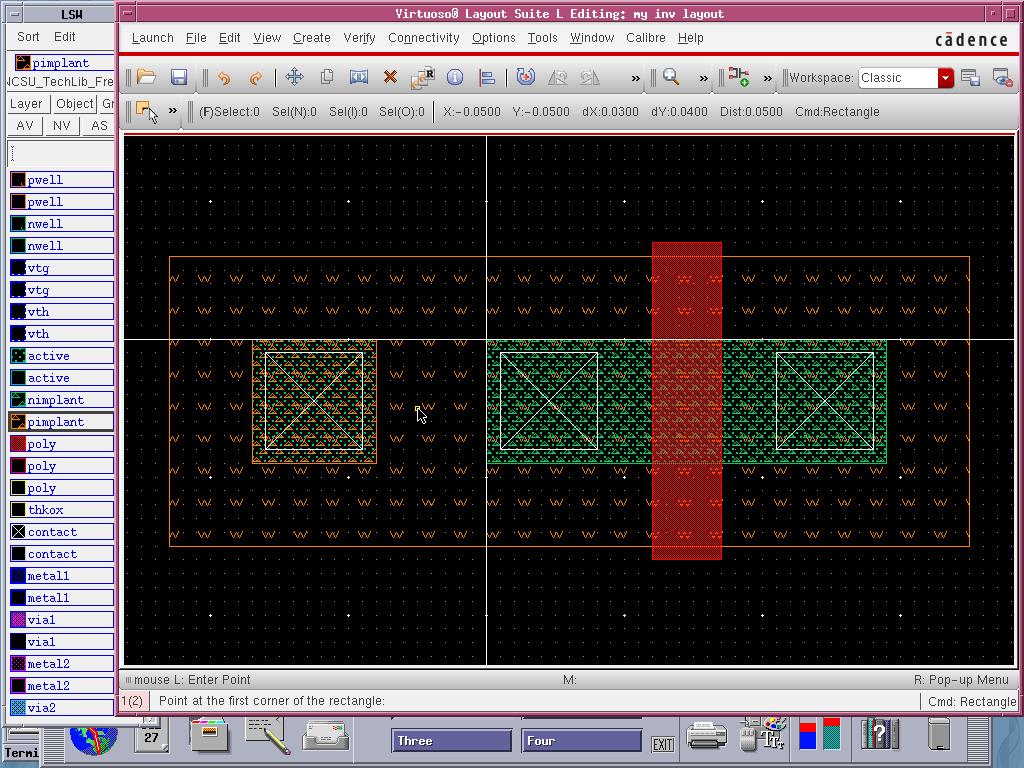This screenshot has height=768, width=1024.
Task: Select the Stretch tool icon
Action: point(359,77)
